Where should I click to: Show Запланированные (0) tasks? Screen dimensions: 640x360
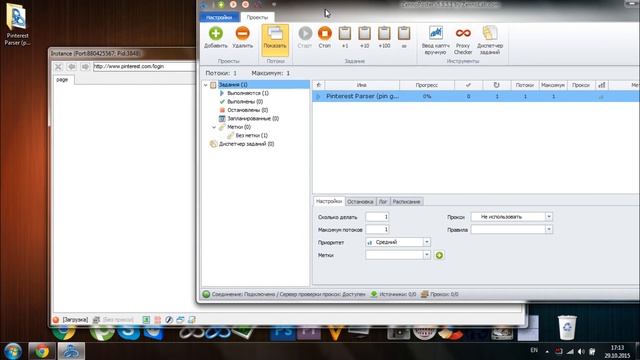pos(253,118)
